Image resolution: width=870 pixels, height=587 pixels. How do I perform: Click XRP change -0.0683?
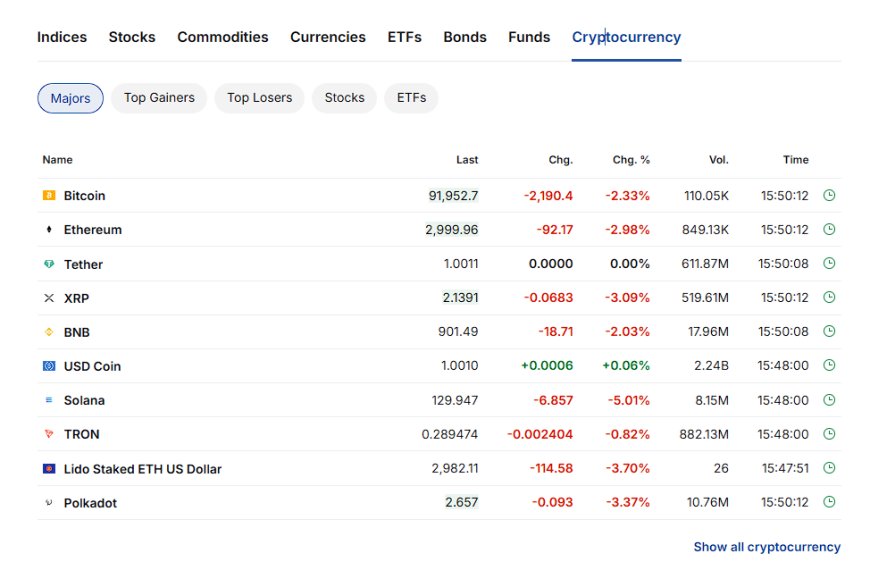(549, 297)
